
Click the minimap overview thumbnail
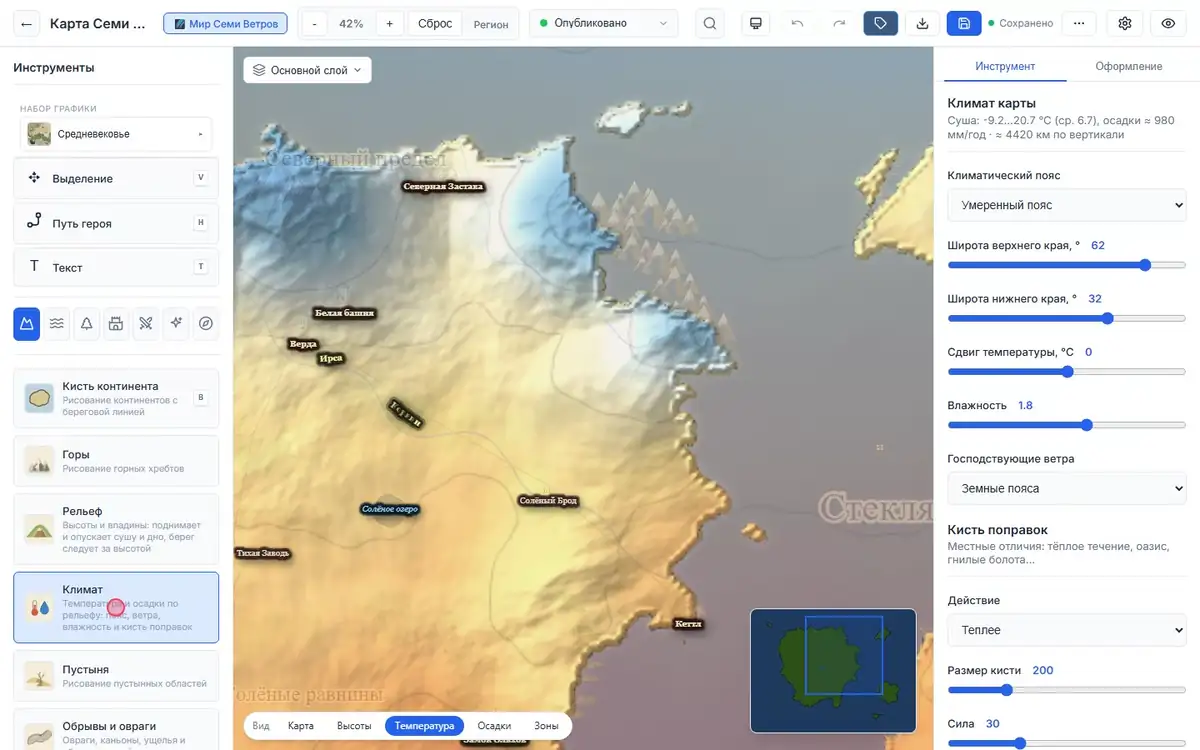(833, 670)
